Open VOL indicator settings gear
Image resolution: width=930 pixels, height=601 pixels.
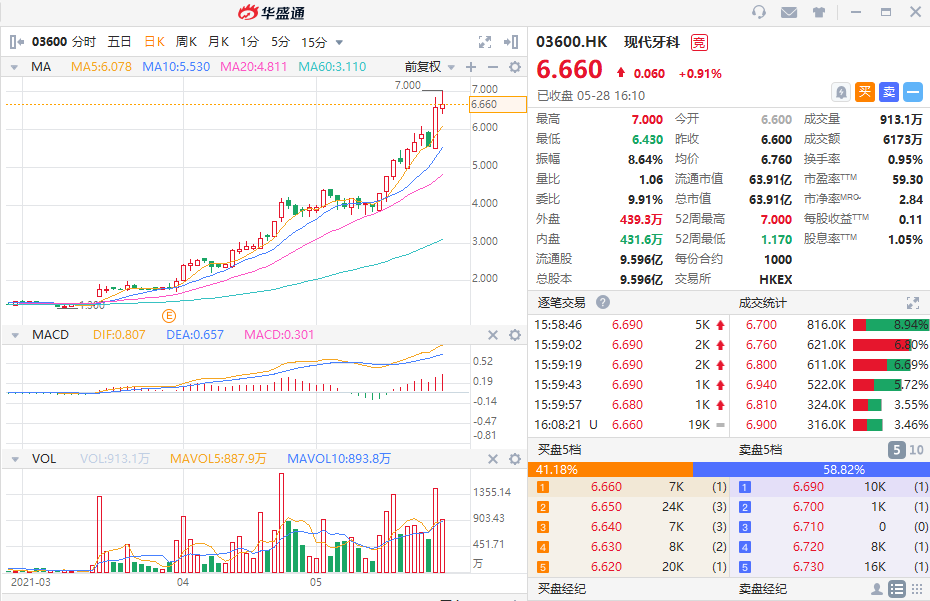(515, 459)
